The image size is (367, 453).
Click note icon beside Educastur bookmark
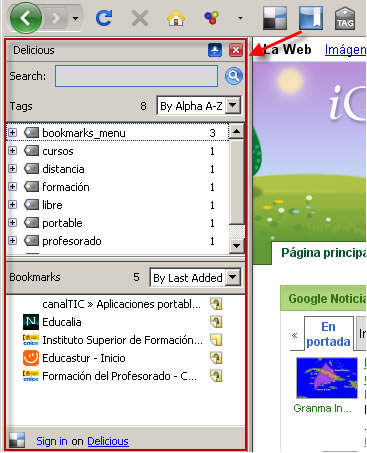click(x=216, y=358)
